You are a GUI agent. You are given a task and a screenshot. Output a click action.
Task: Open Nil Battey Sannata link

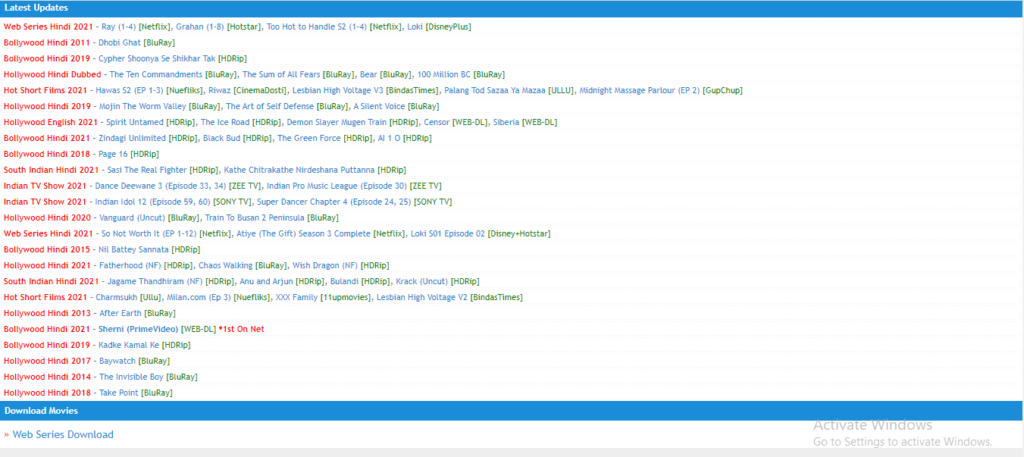pos(133,249)
